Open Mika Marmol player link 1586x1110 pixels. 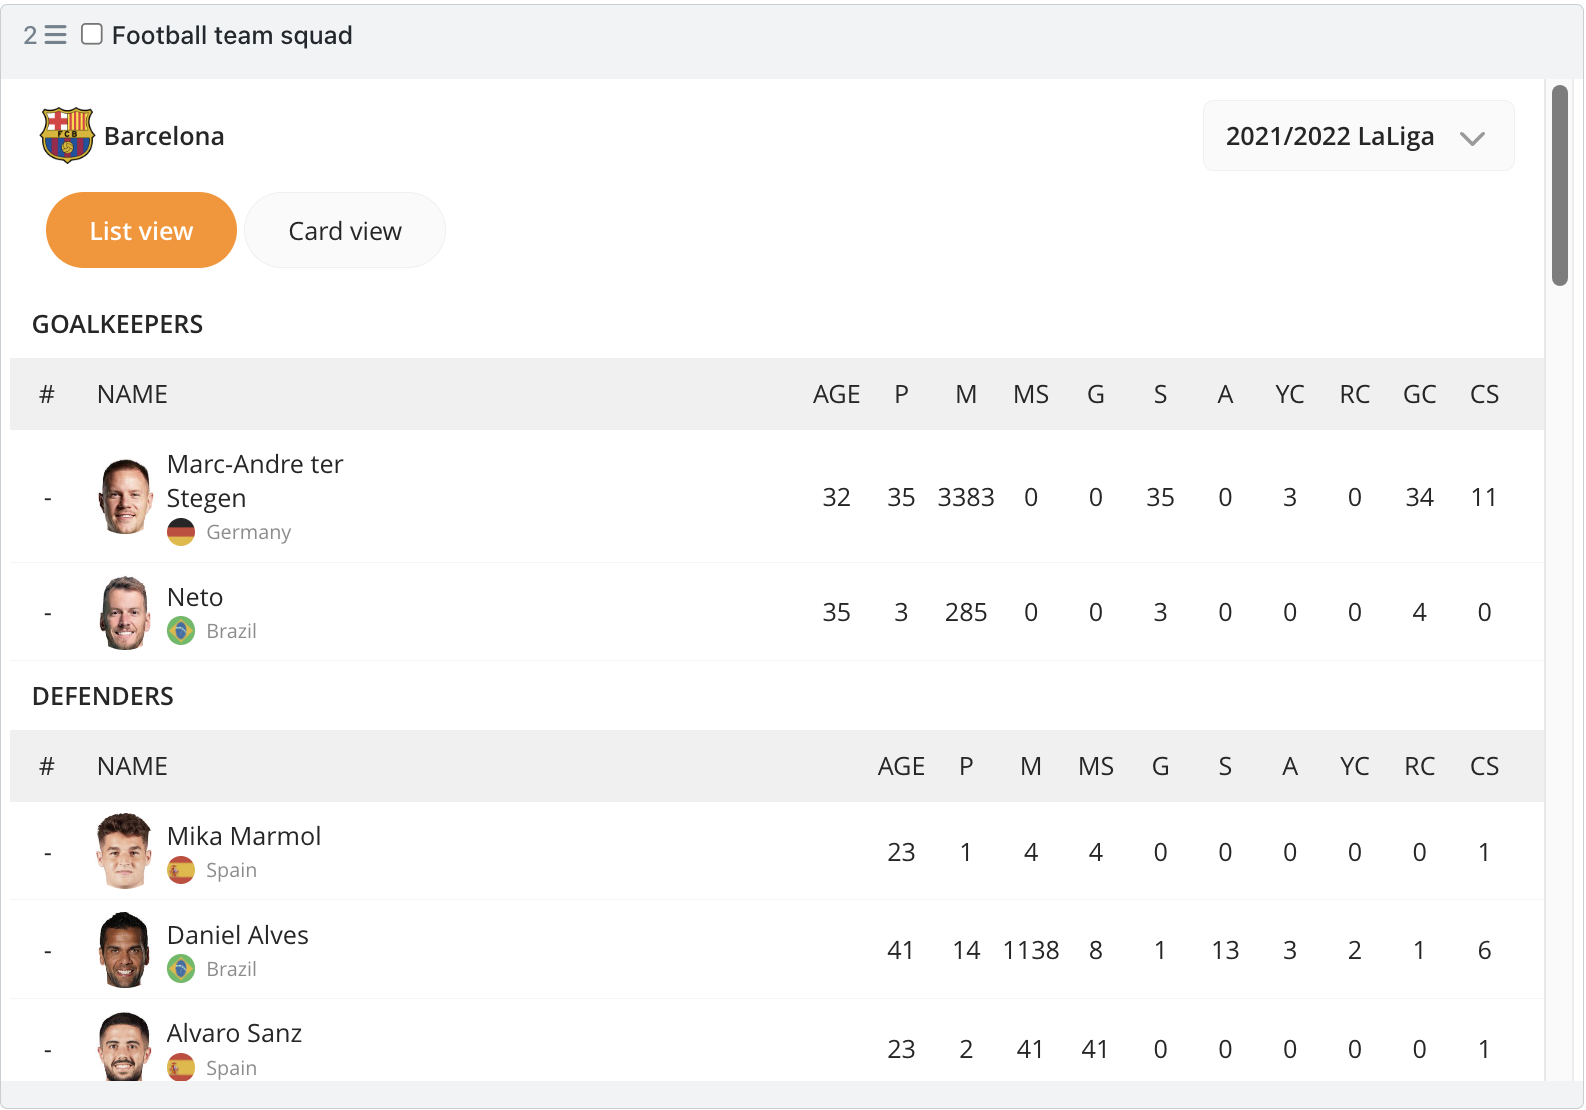point(244,836)
